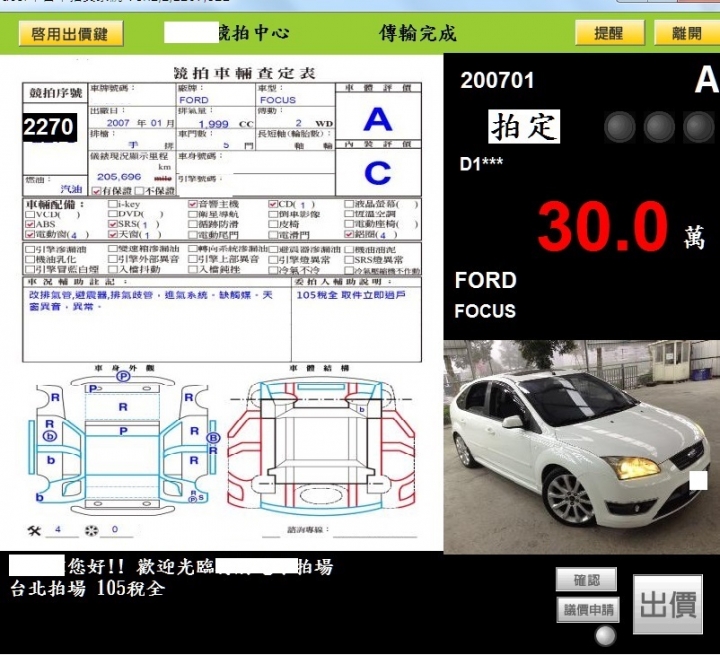This screenshot has height=655, width=720.
Task: Click the mileage value 205,696
Action: [x=119, y=177]
